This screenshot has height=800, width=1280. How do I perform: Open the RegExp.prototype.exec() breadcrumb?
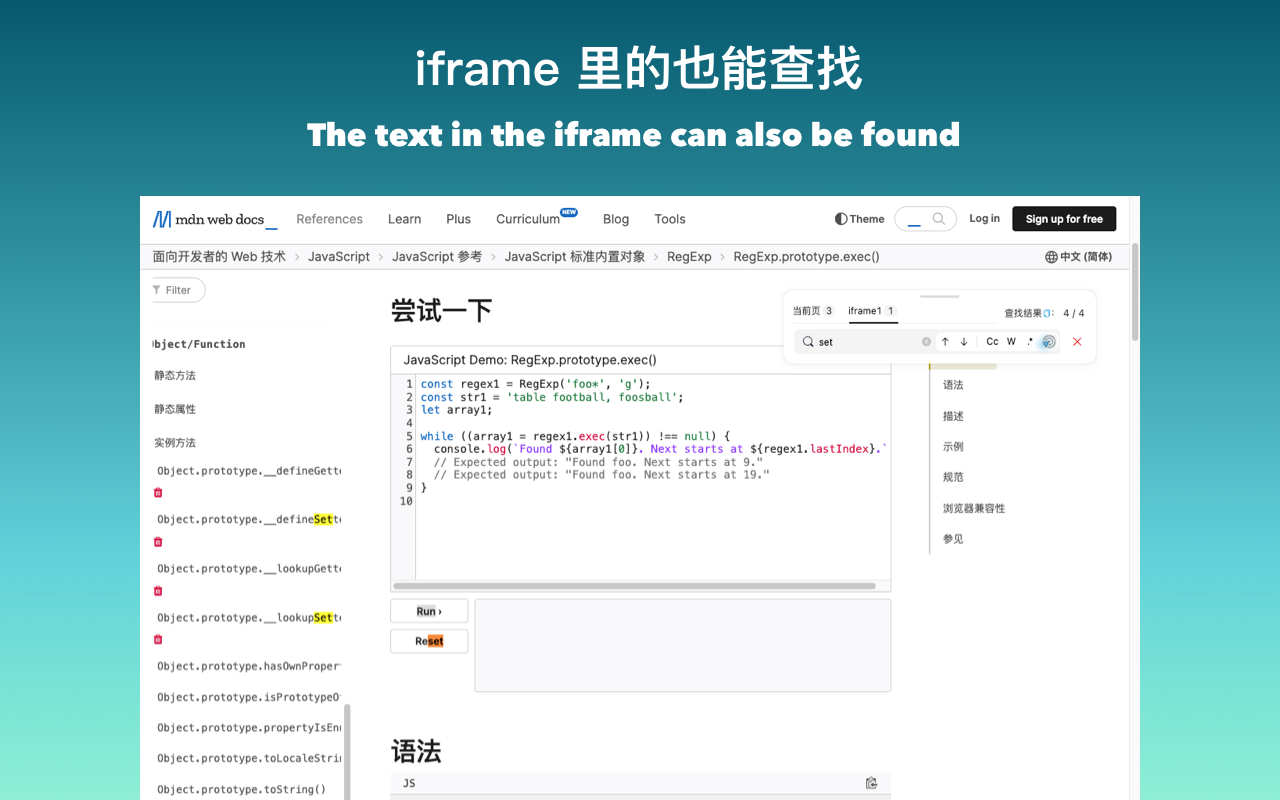pyautogui.click(x=806, y=257)
